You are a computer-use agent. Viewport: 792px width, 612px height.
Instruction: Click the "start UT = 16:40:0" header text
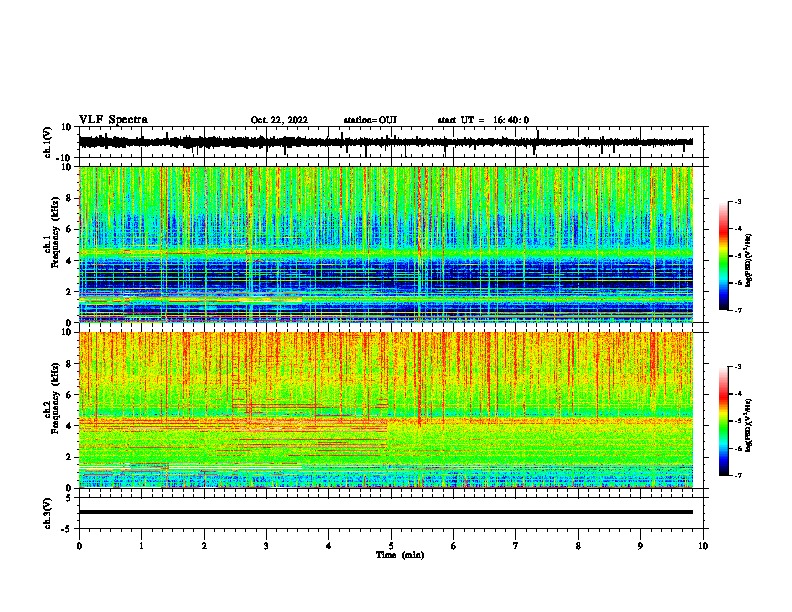483,120
